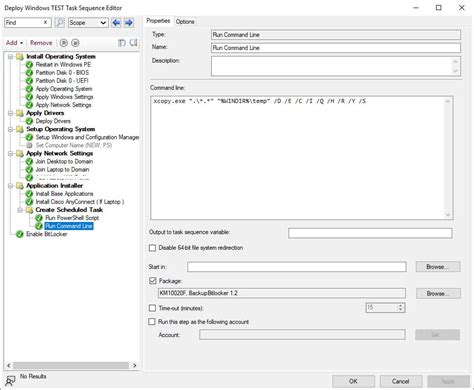474x390 pixels.
Task: Select the Run Command Line step
Action: (x=69, y=226)
